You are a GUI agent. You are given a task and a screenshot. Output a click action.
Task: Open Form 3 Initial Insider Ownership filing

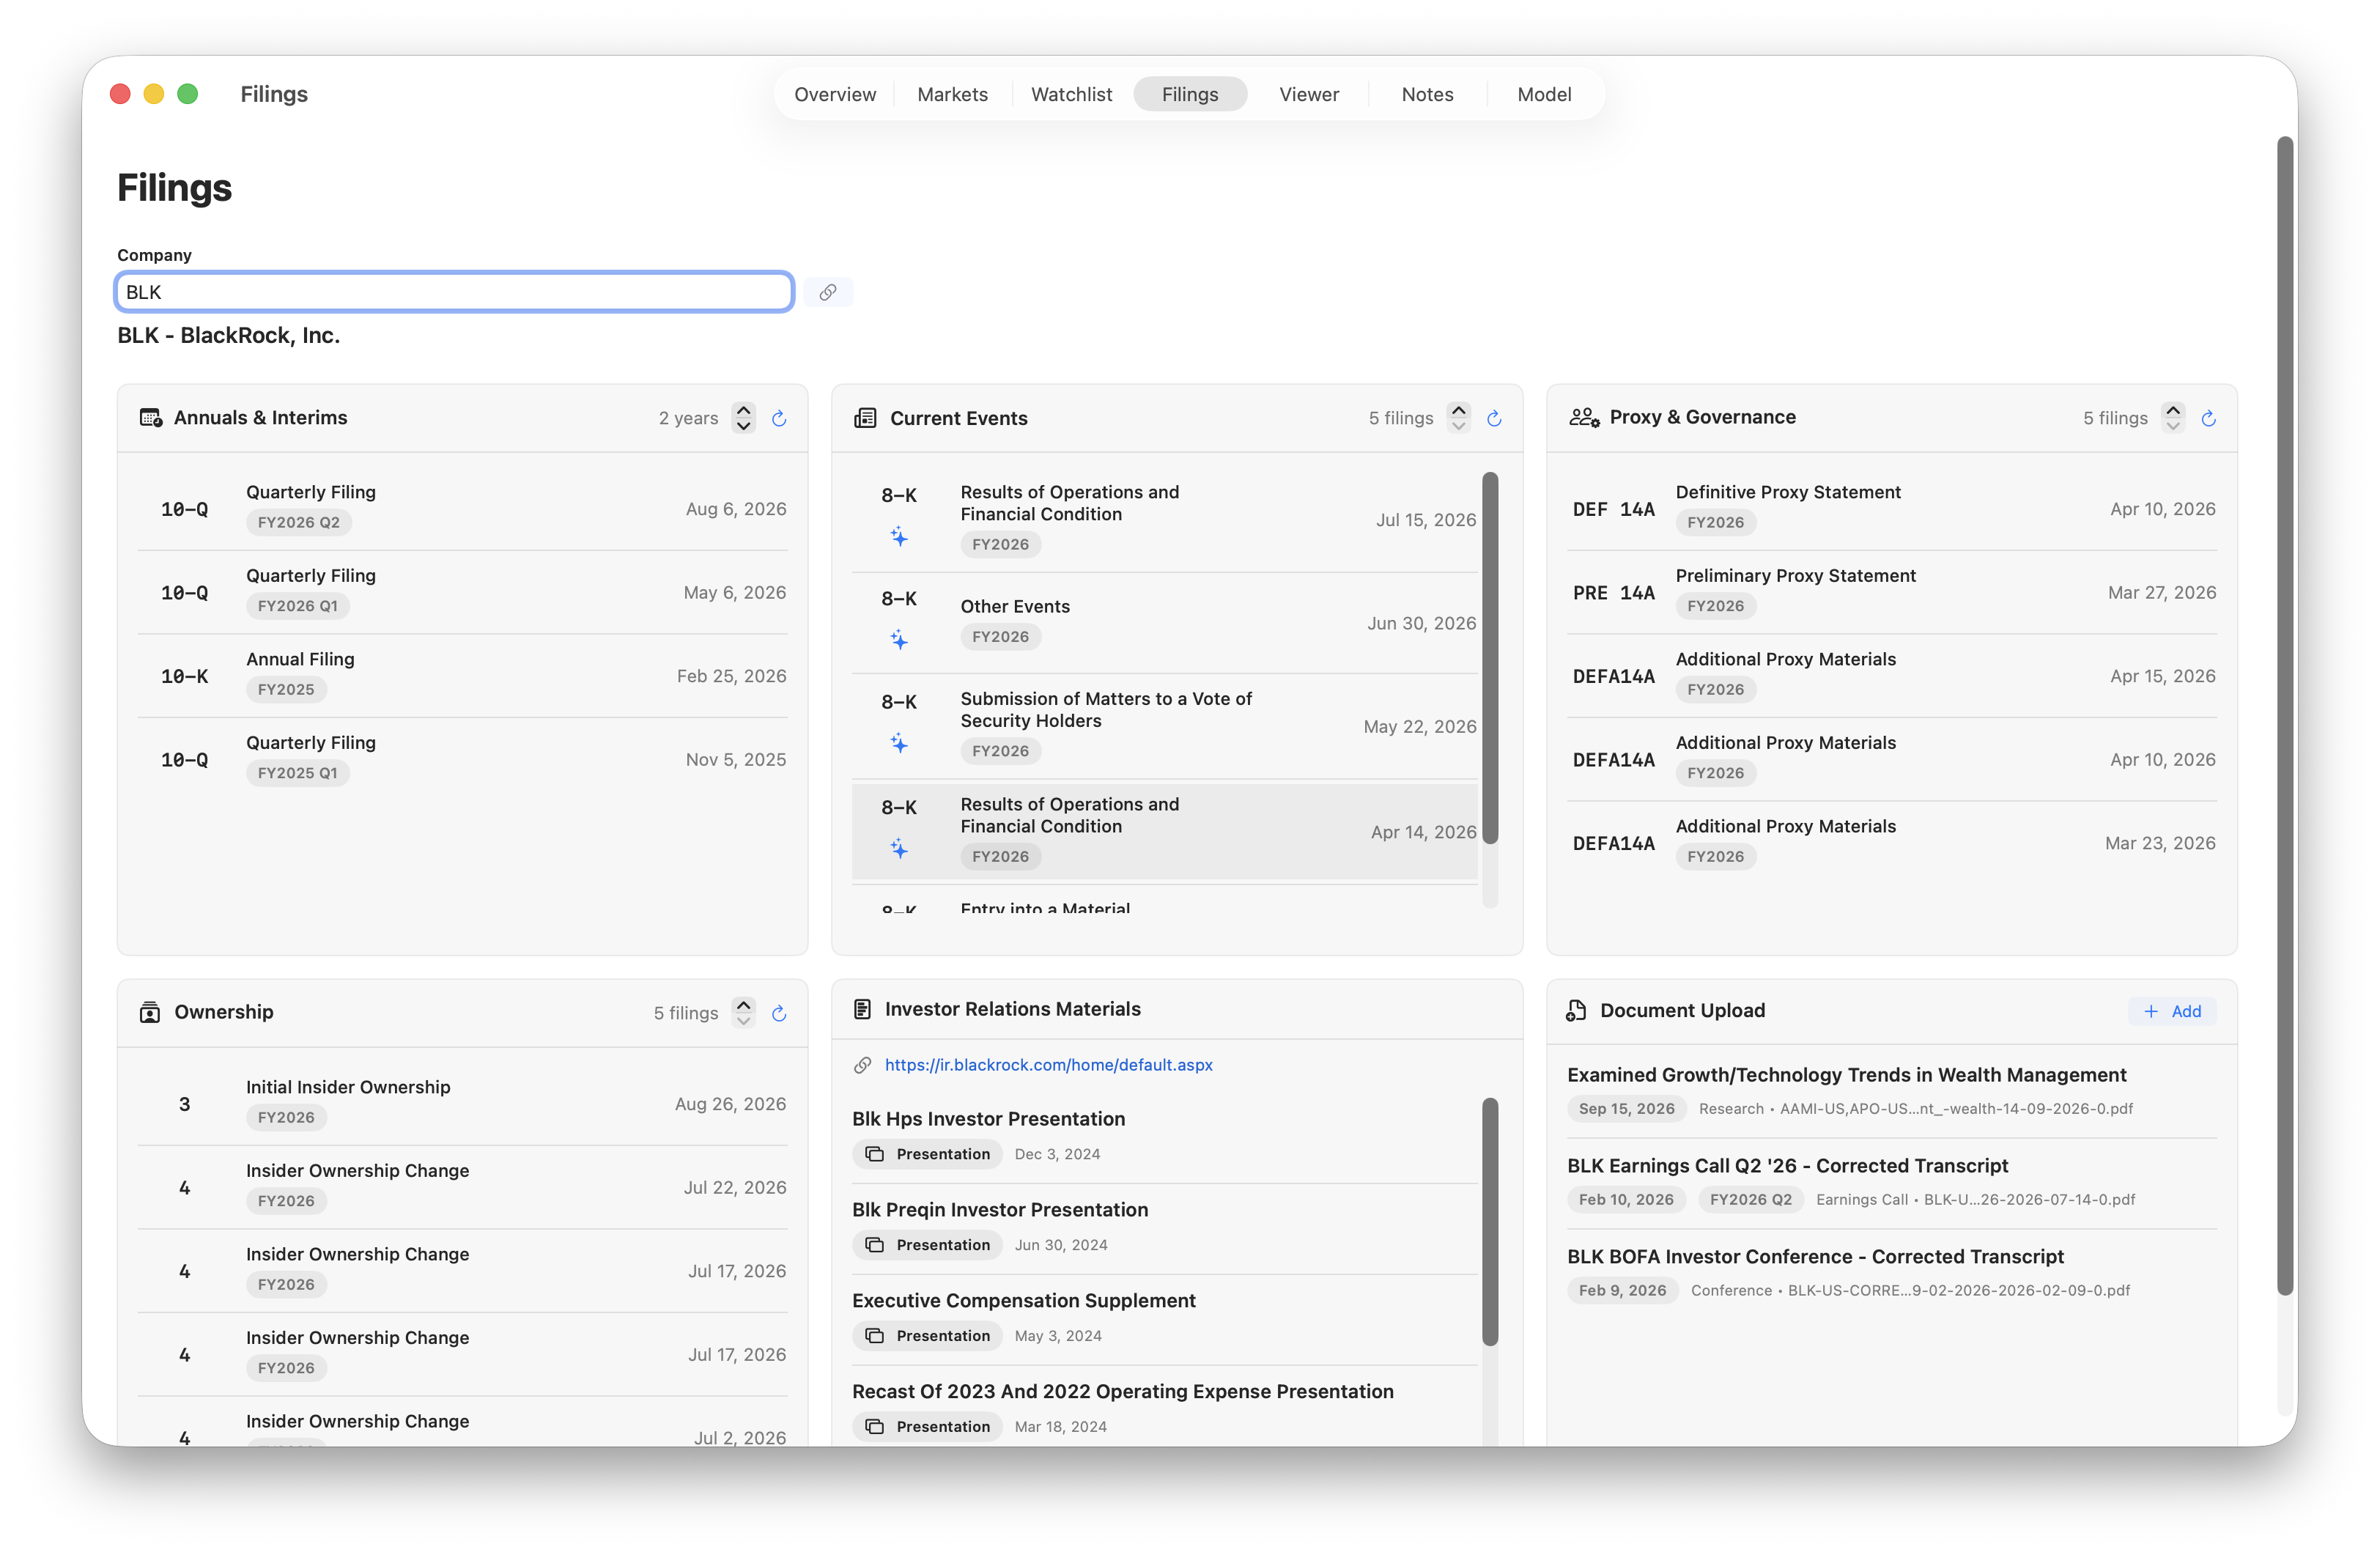pos(462,1104)
